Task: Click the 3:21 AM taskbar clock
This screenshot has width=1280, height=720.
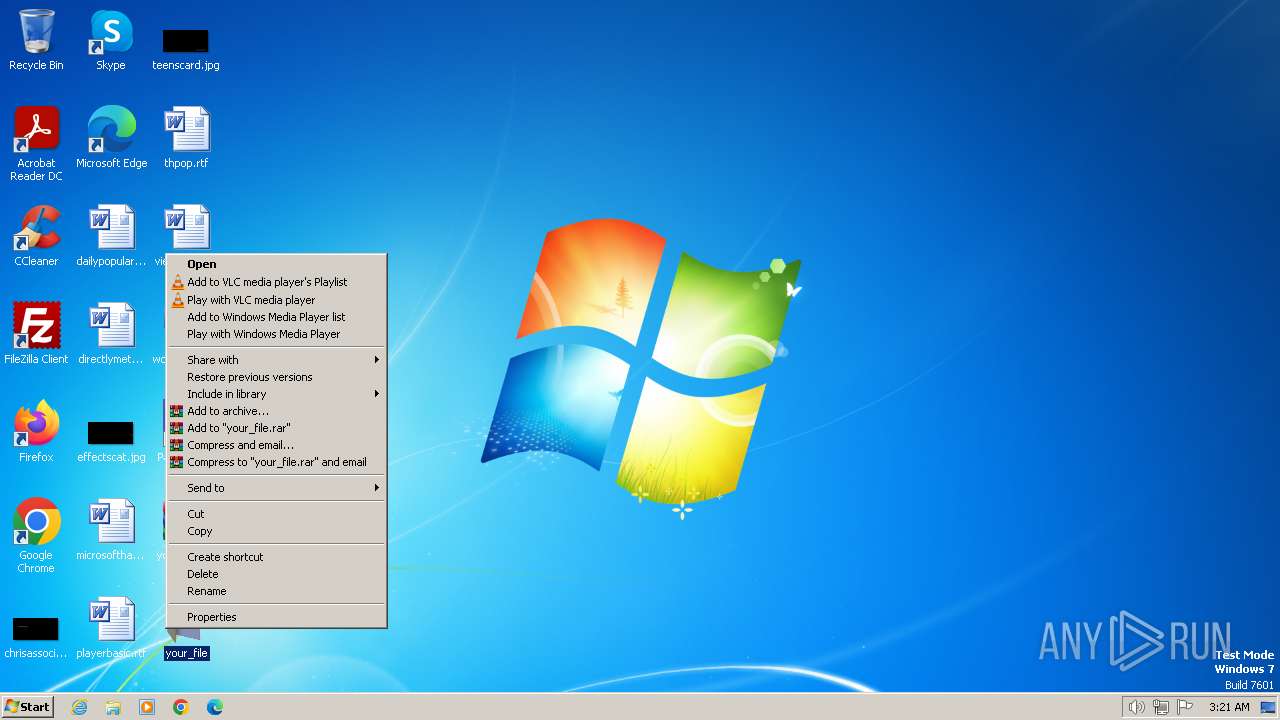Action: click(x=1229, y=707)
